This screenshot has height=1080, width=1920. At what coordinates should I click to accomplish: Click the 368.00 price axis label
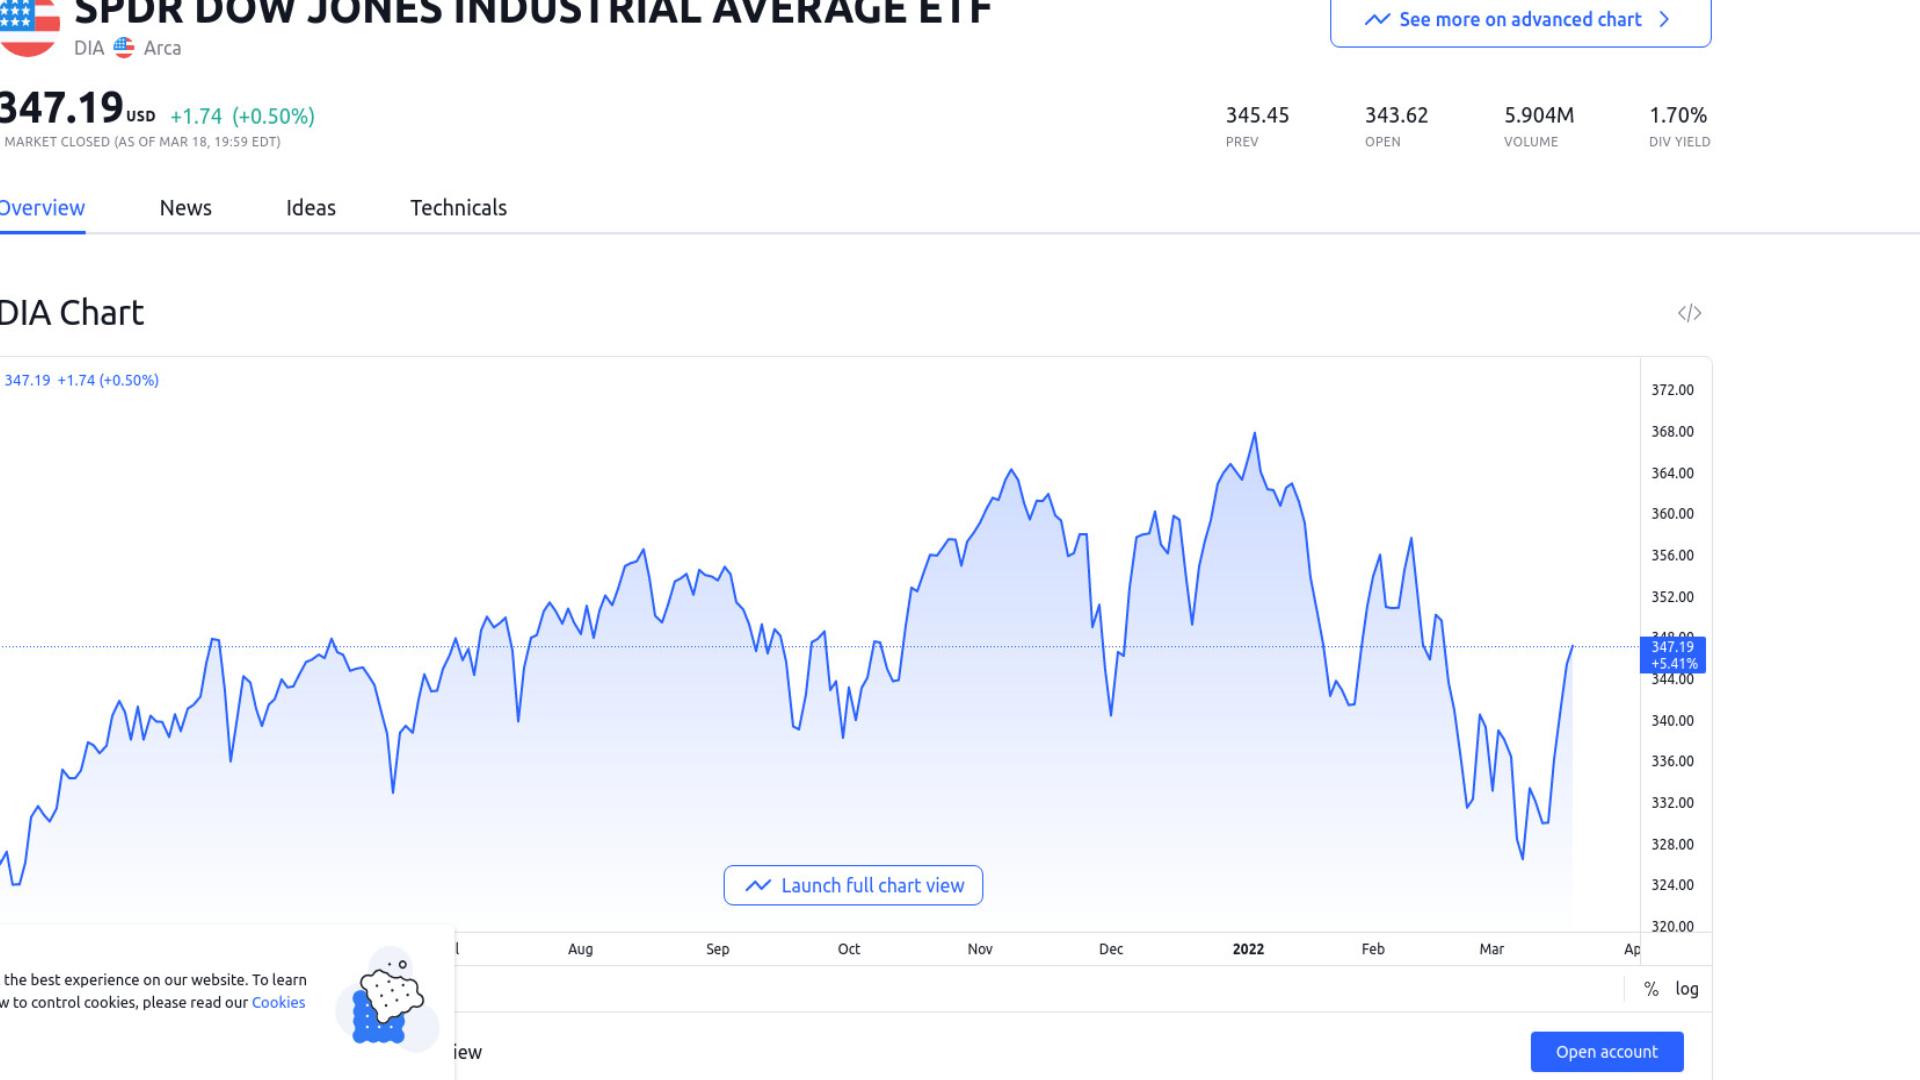tap(1672, 432)
